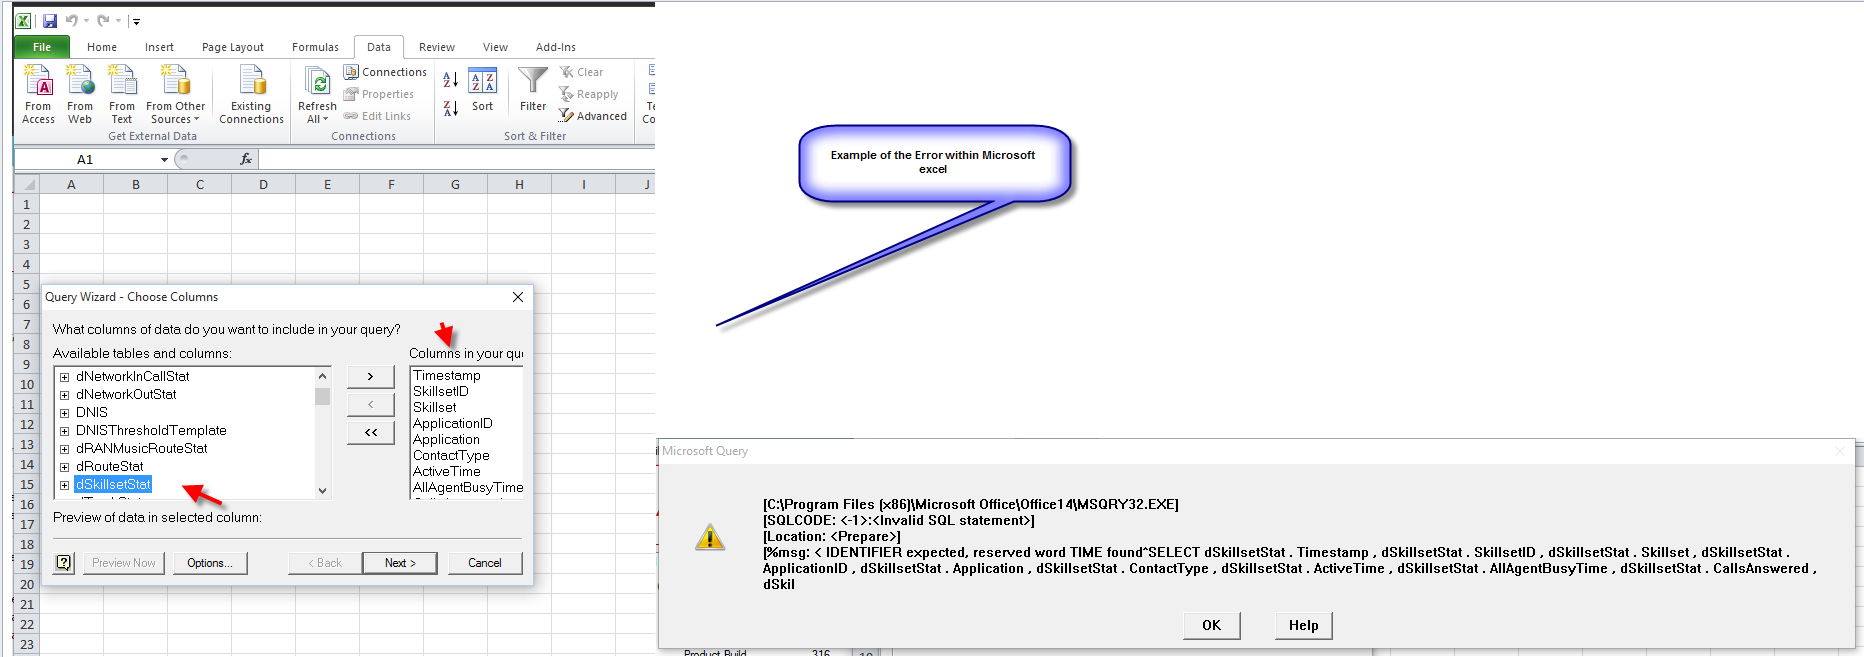Open Connections in the ribbon
Viewport: 1864px width, 657px height.
[385, 72]
